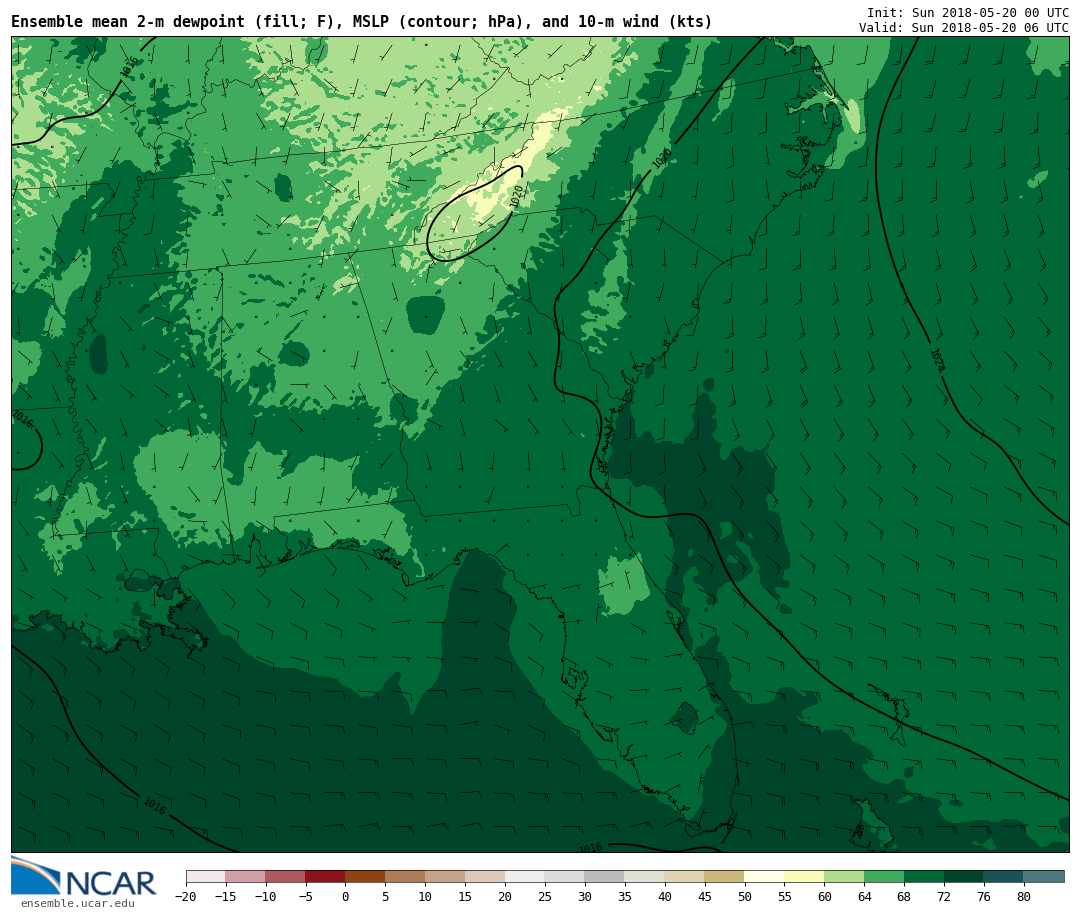Select the teal swatch right of the 80 label

tap(1044, 876)
